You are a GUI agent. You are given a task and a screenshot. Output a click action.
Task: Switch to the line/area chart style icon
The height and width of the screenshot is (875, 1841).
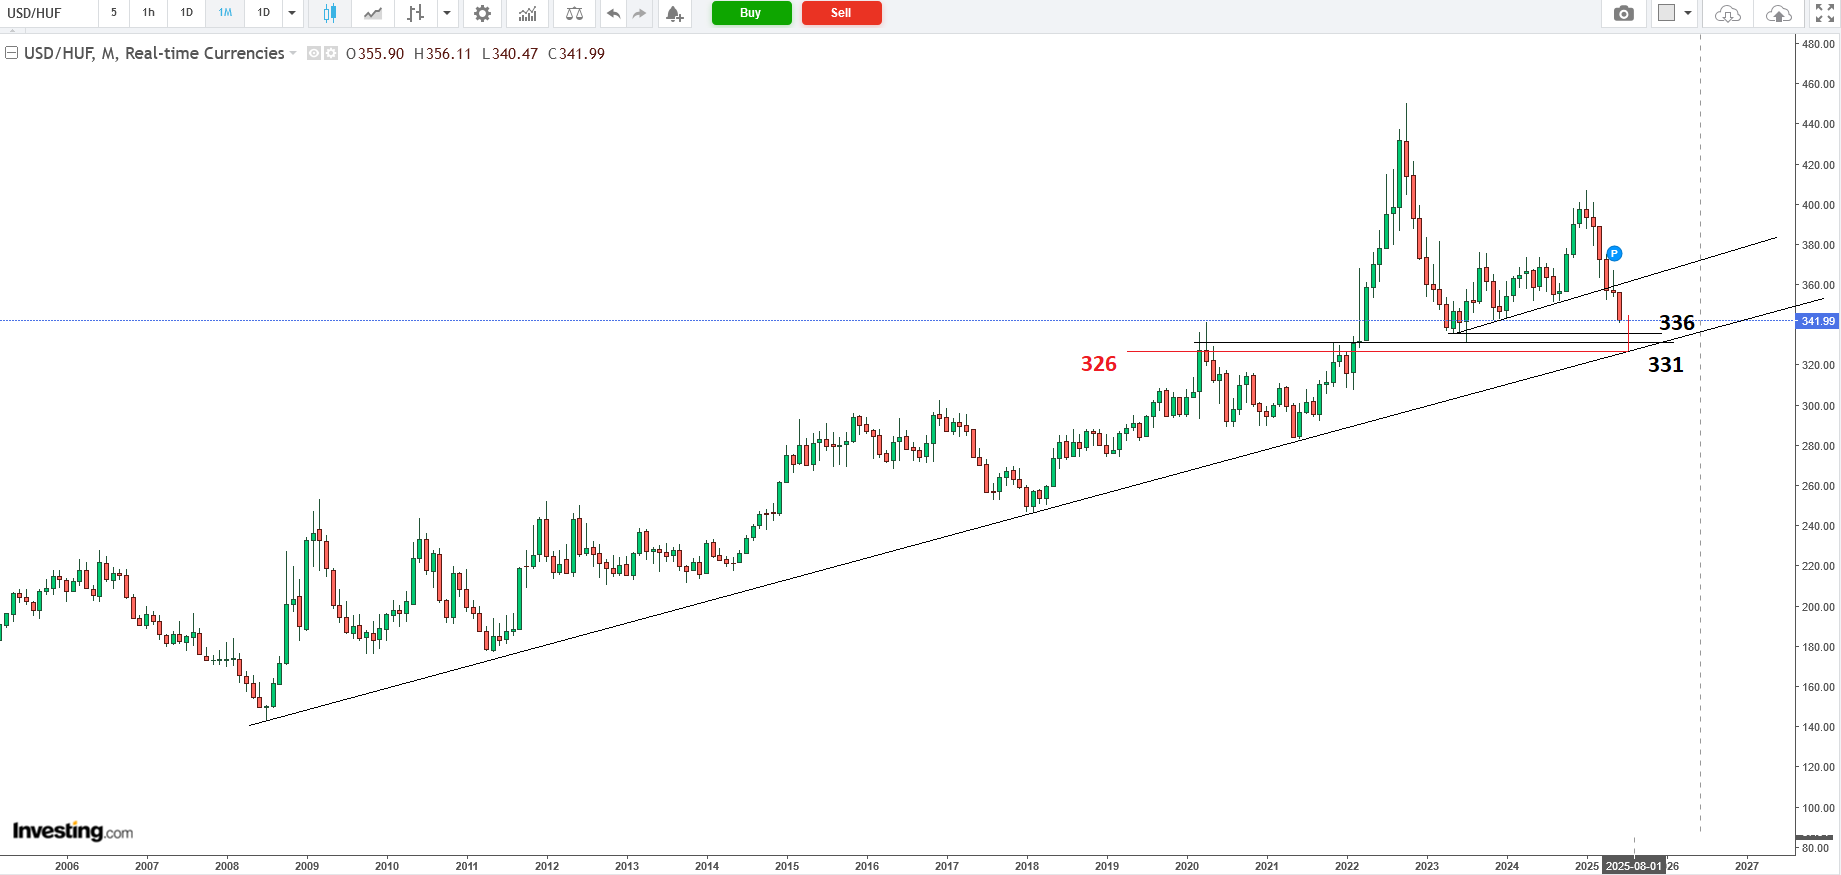click(x=373, y=13)
